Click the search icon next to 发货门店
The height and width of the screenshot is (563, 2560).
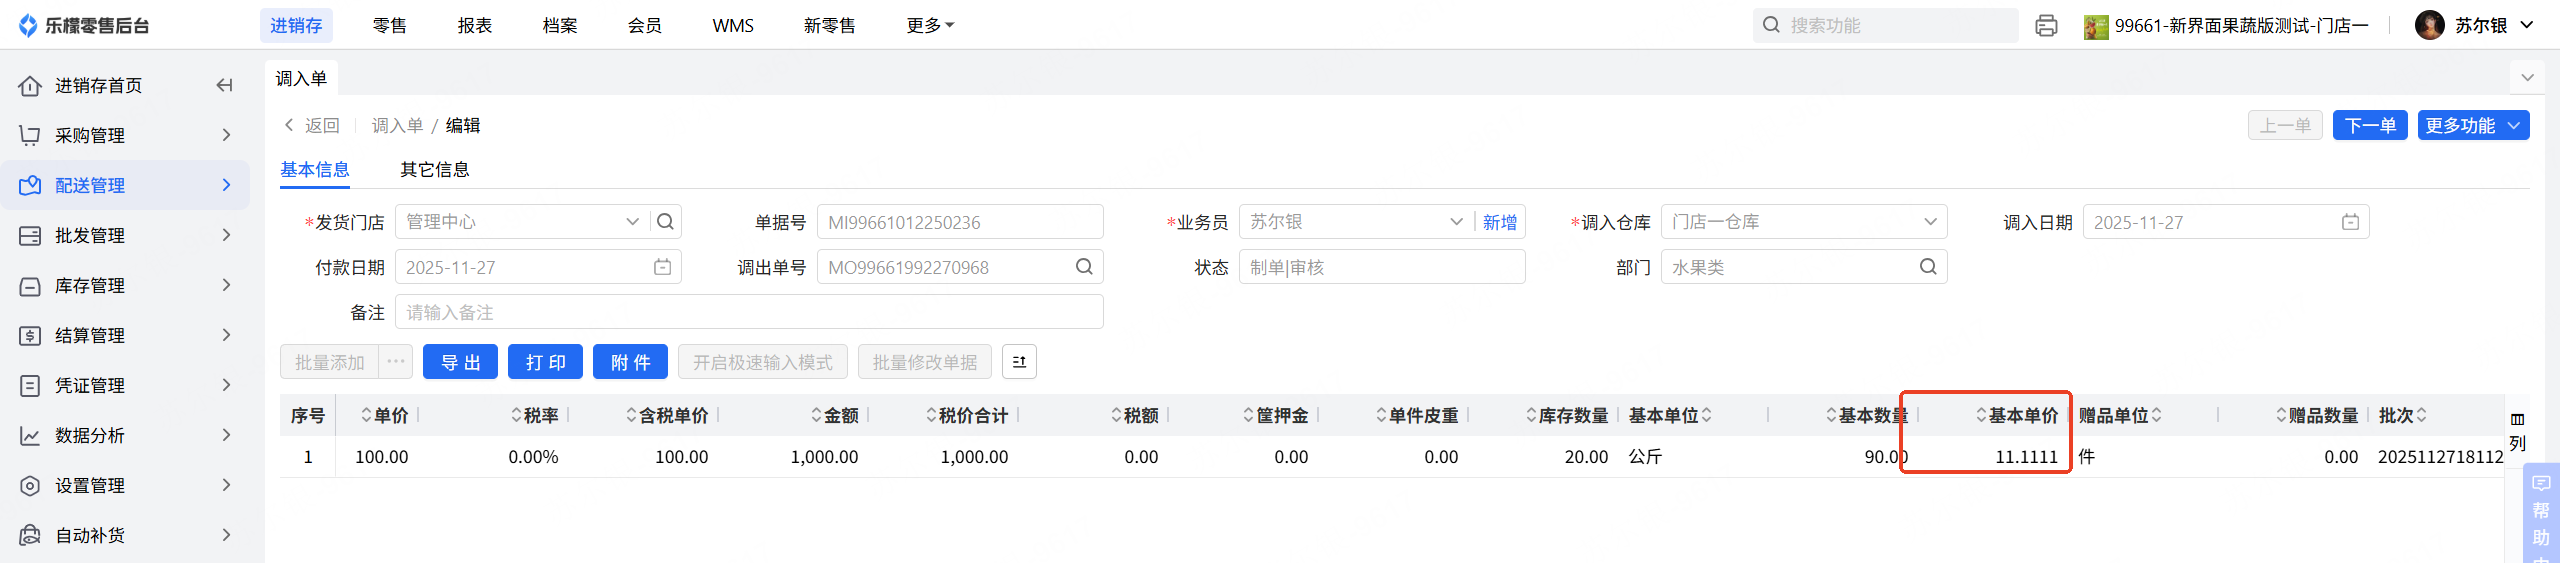pos(666,222)
